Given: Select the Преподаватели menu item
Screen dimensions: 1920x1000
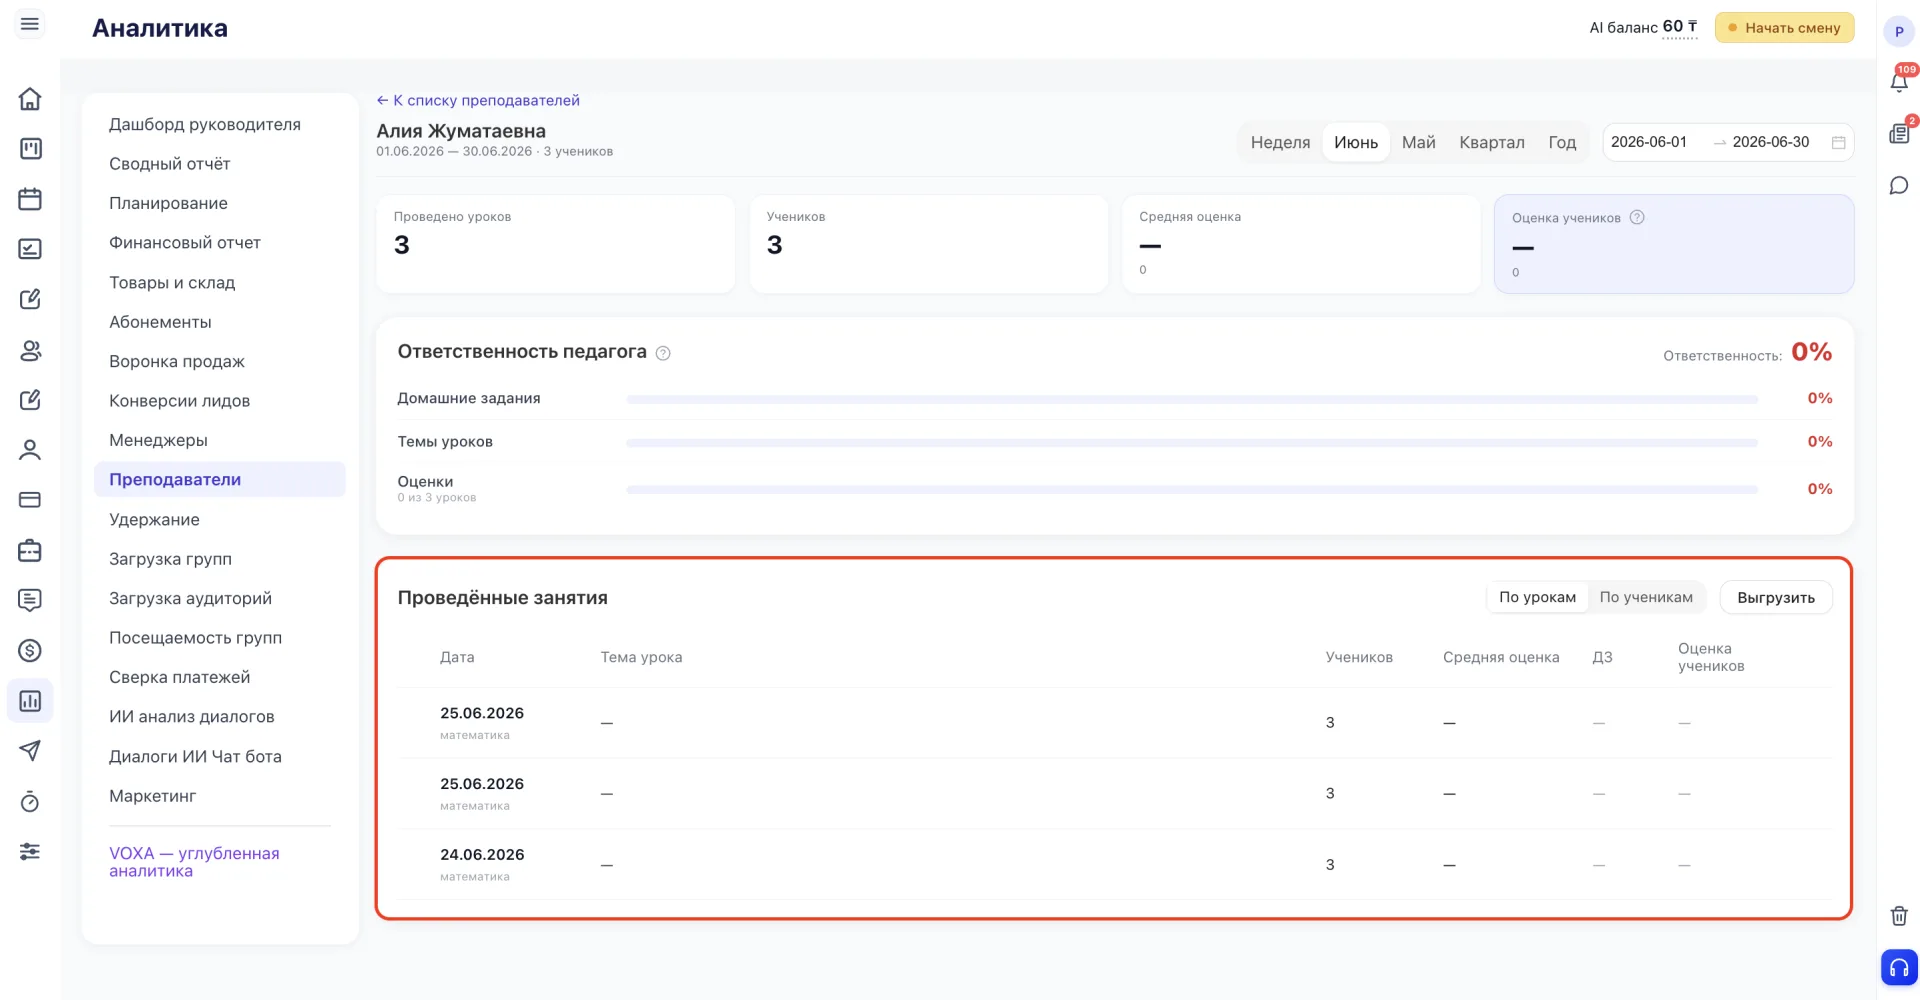Looking at the screenshot, I should (220, 480).
